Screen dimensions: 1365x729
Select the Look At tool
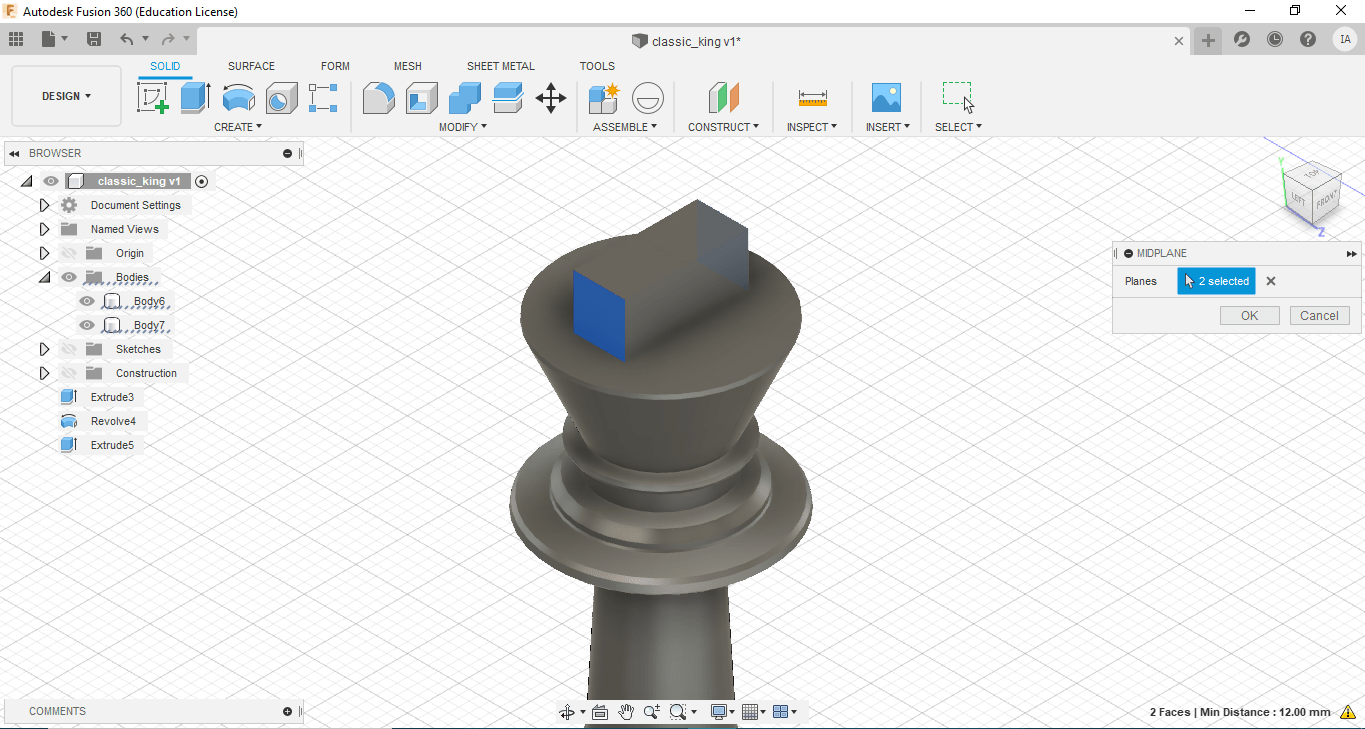point(600,712)
